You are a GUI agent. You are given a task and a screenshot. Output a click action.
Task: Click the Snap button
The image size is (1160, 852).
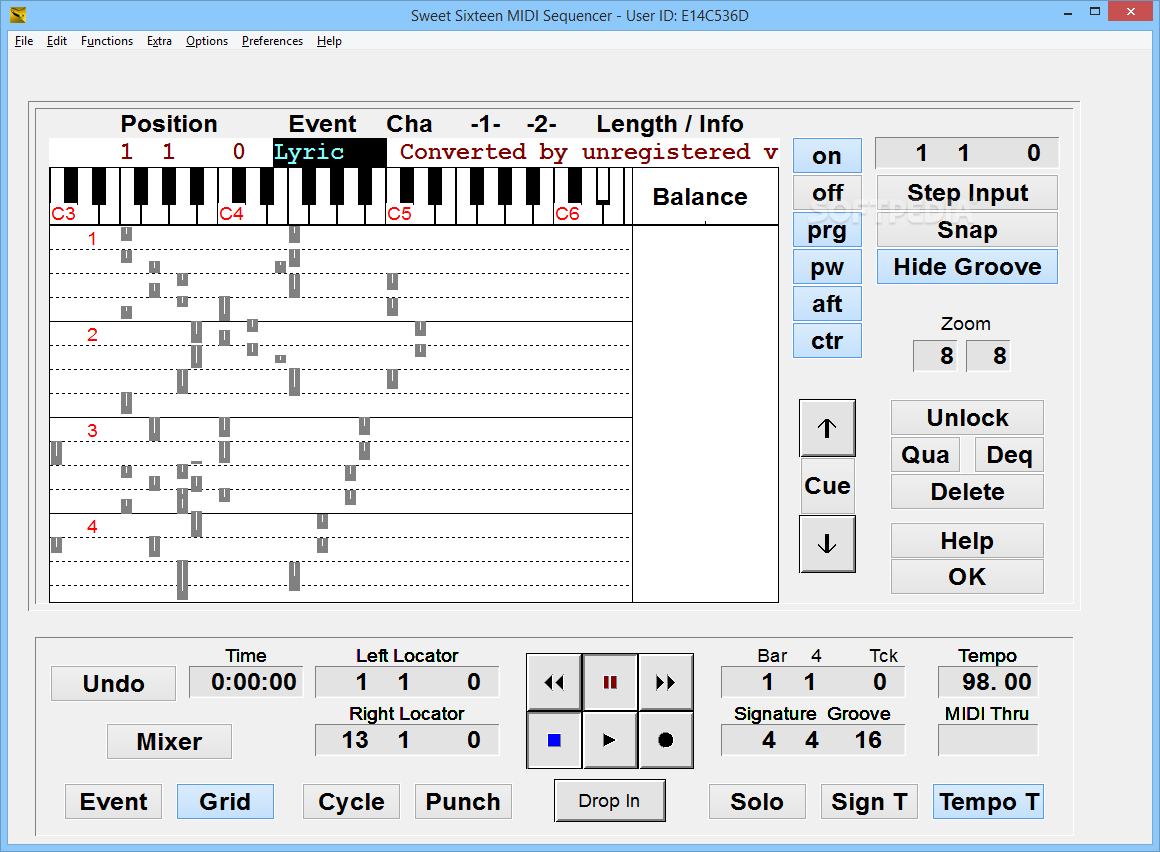point(967,230)
